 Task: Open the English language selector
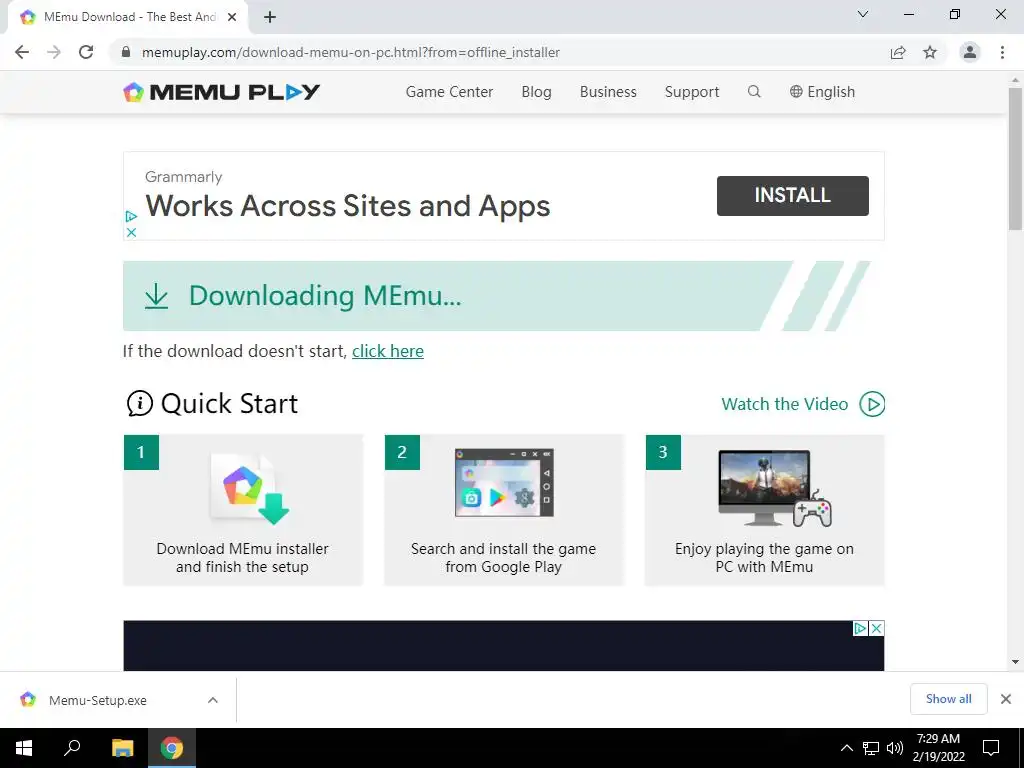tap(822, 91)
